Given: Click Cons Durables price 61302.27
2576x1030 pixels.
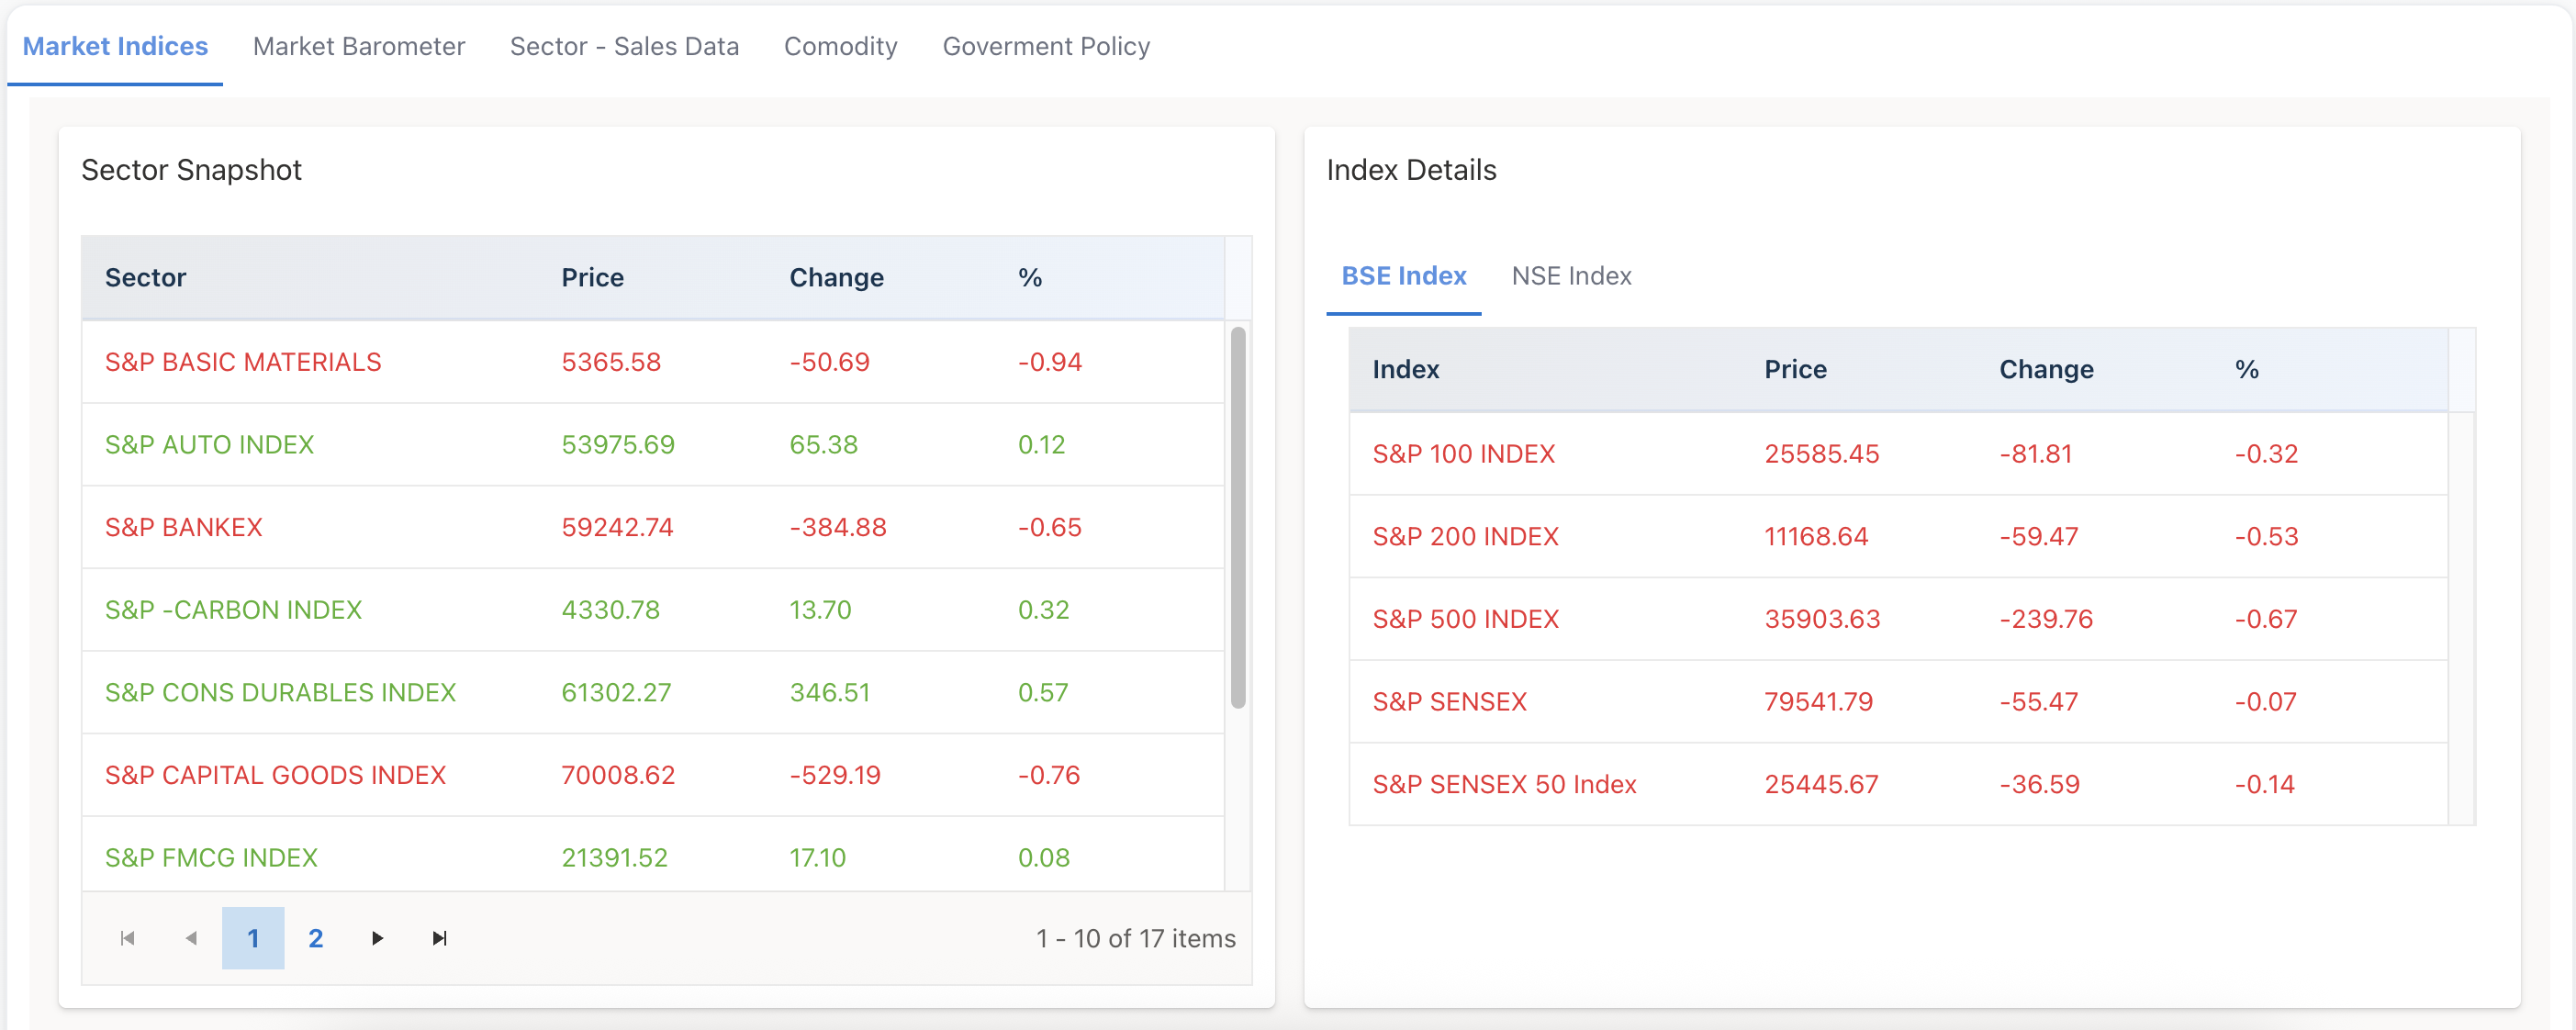Looking at the screenshot, I should click(616, 693).
